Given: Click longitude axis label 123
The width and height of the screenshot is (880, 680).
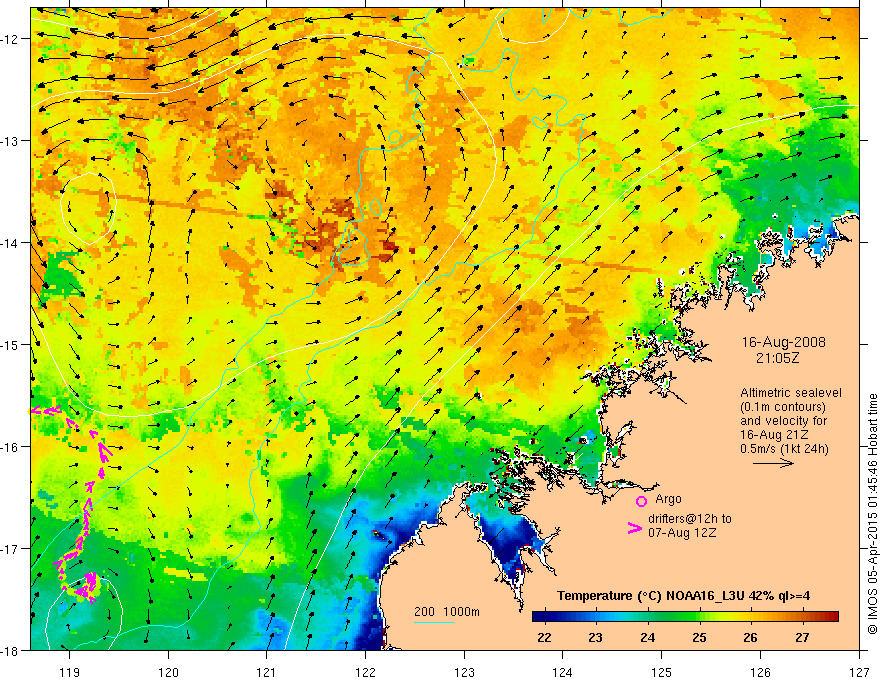Looking at the screenshot, I should pos(464,672).
